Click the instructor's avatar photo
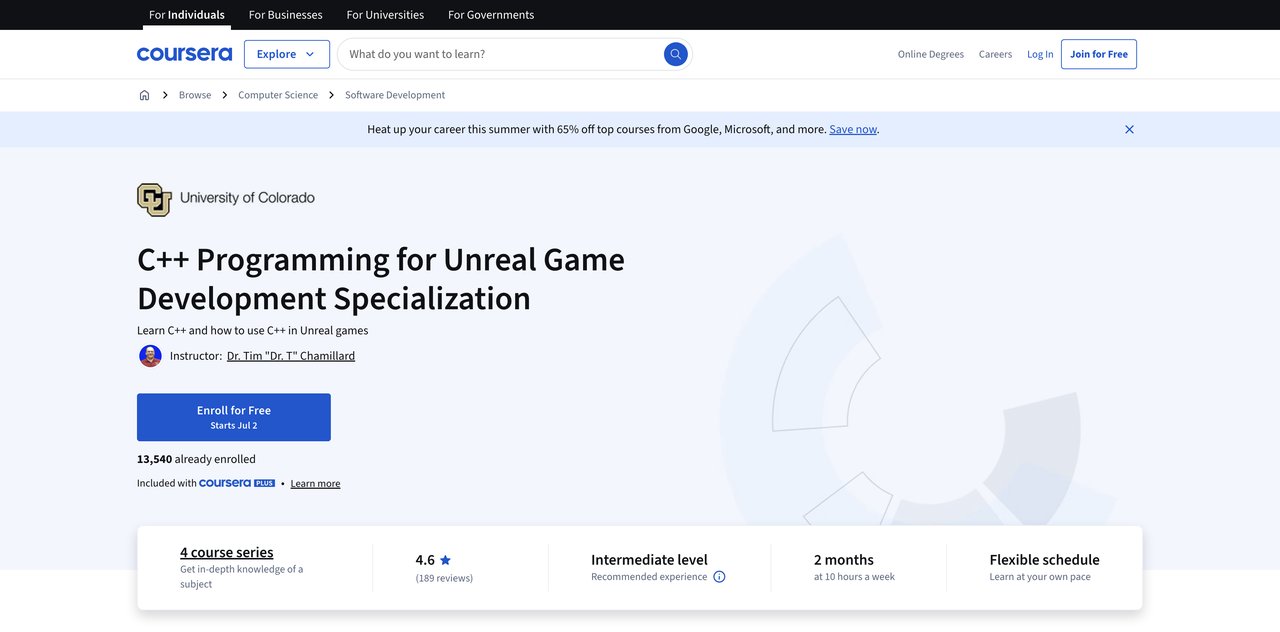1280x632 pixels. click(150, 356)
